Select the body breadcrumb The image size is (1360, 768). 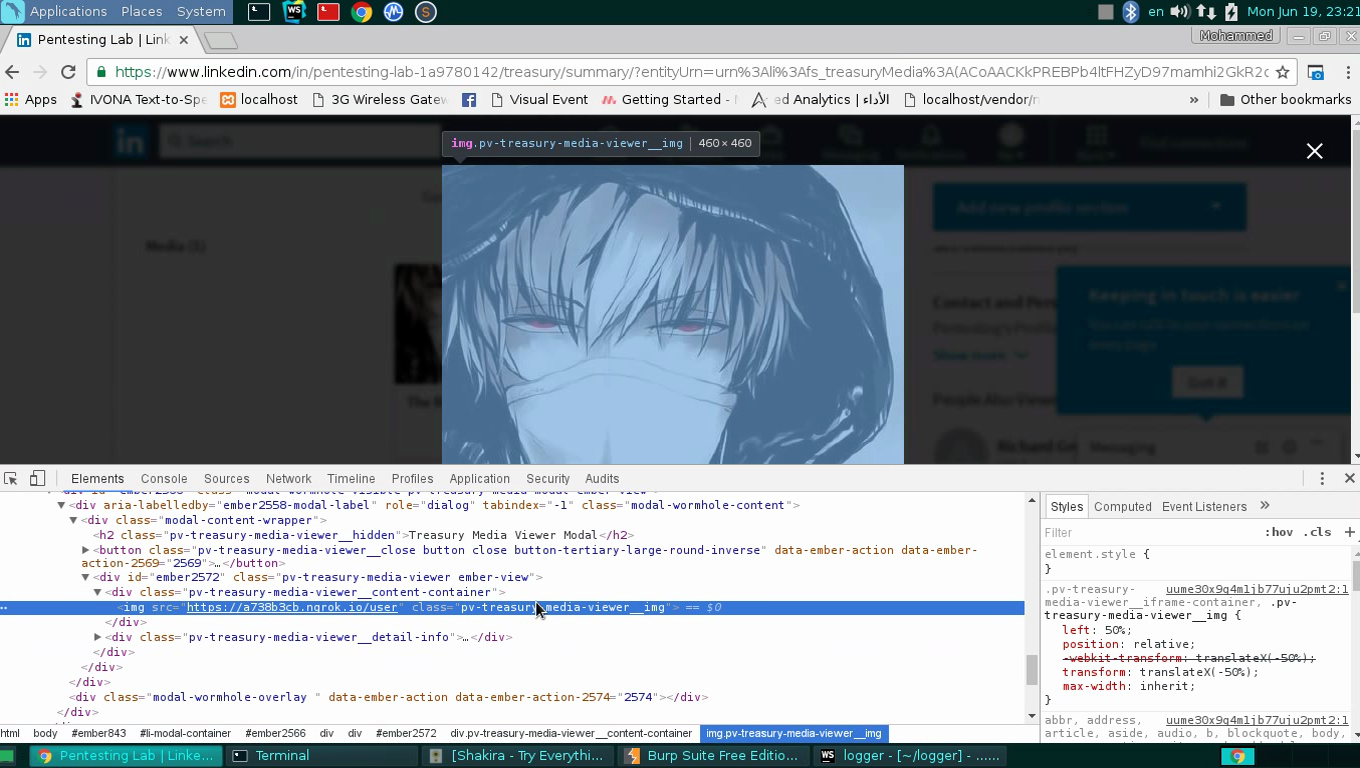click(45, 733)
